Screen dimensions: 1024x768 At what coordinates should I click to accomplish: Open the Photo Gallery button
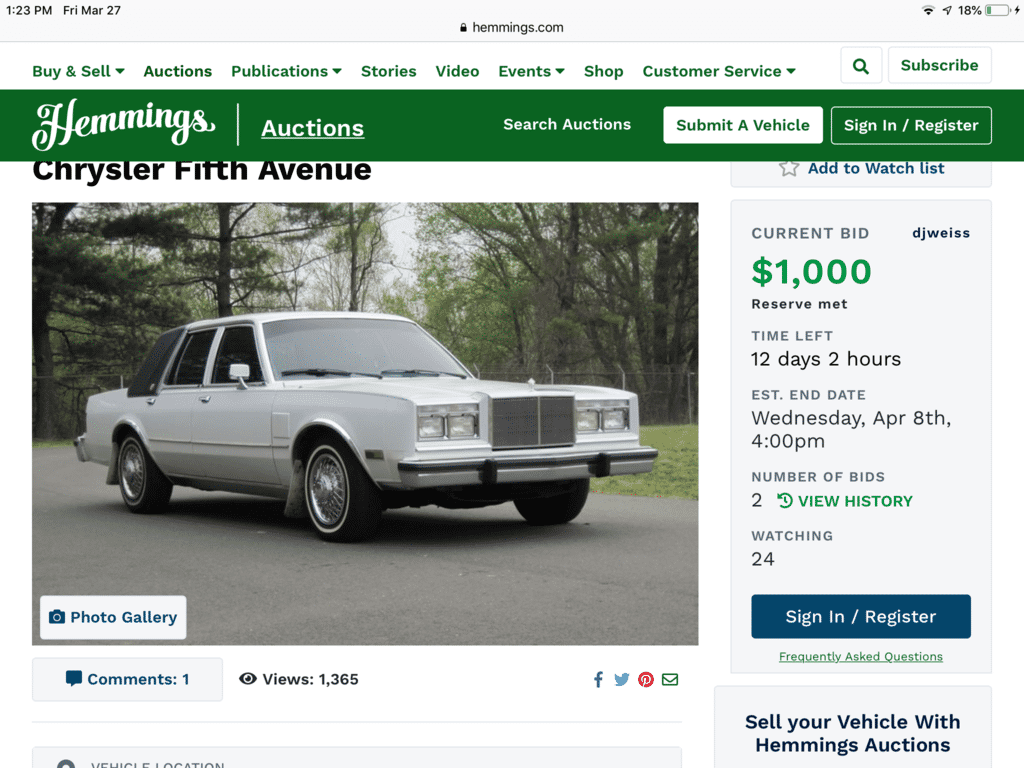(x=113, y=617)
